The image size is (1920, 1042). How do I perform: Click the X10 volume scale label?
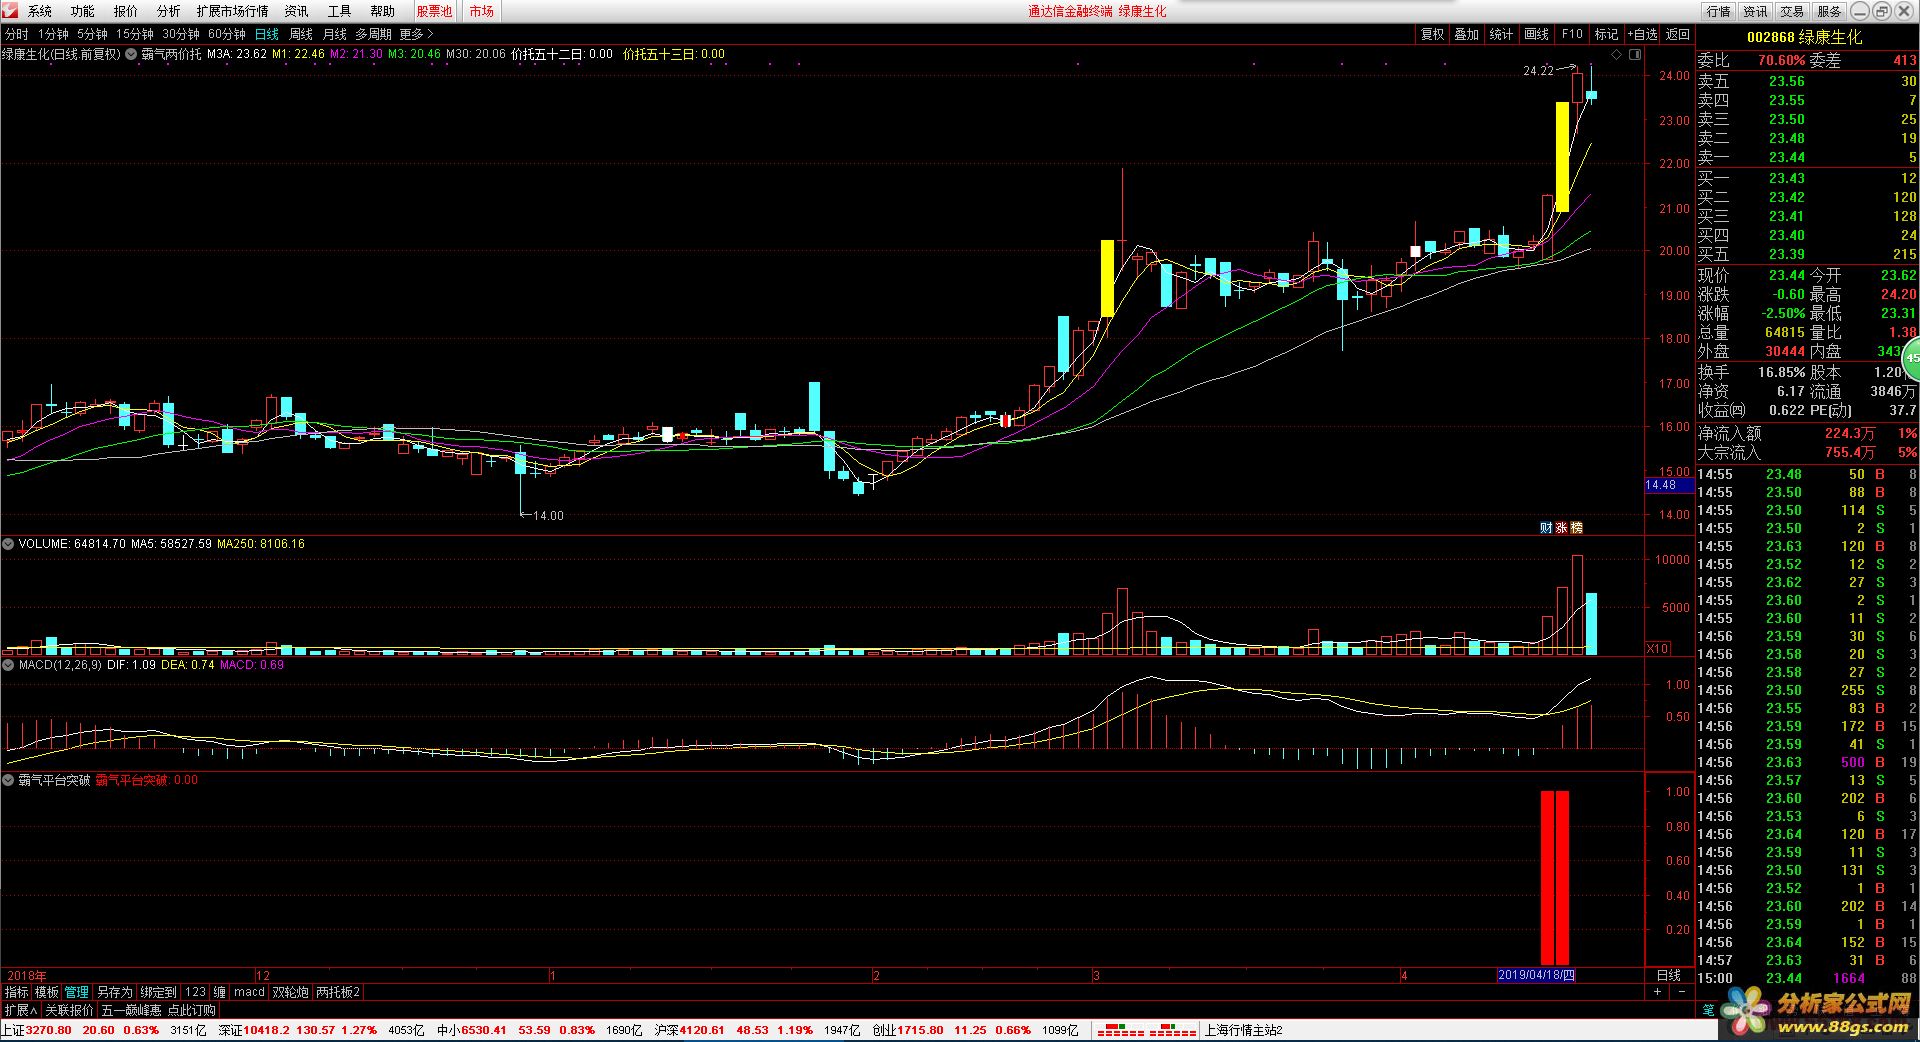tap(1657, 648)
